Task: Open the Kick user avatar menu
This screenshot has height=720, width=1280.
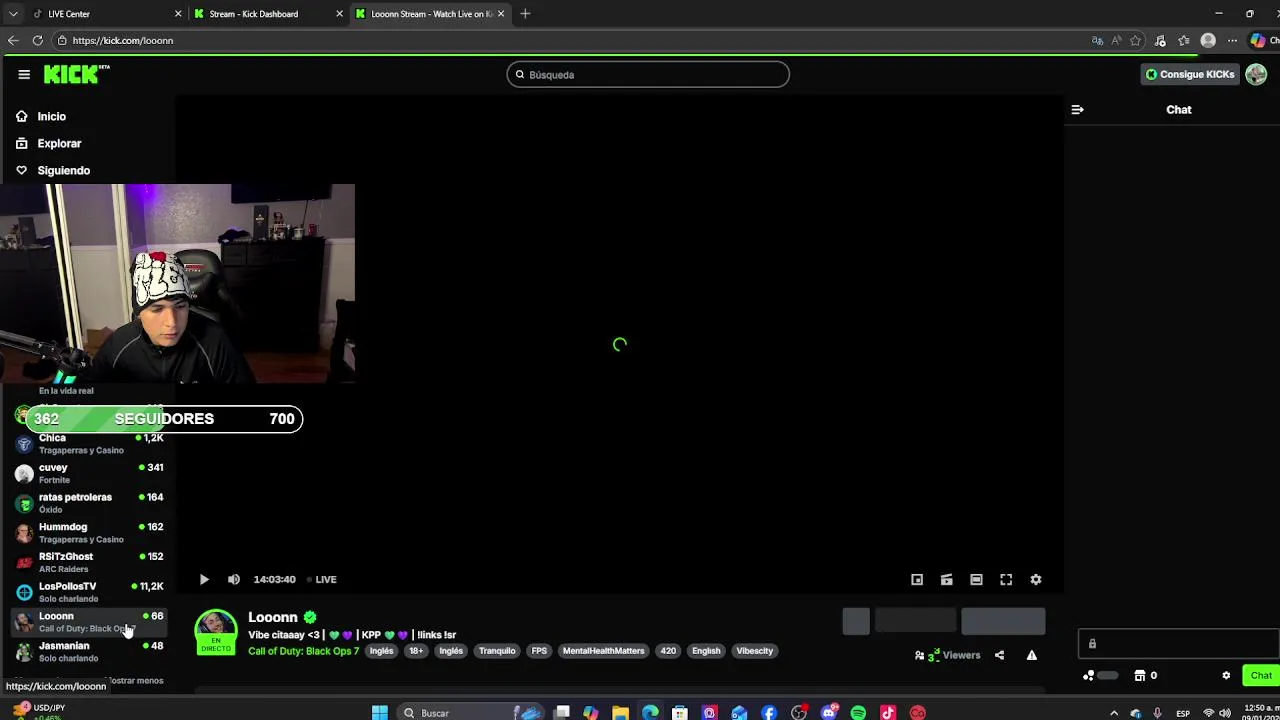Action: click(1257, 74)
